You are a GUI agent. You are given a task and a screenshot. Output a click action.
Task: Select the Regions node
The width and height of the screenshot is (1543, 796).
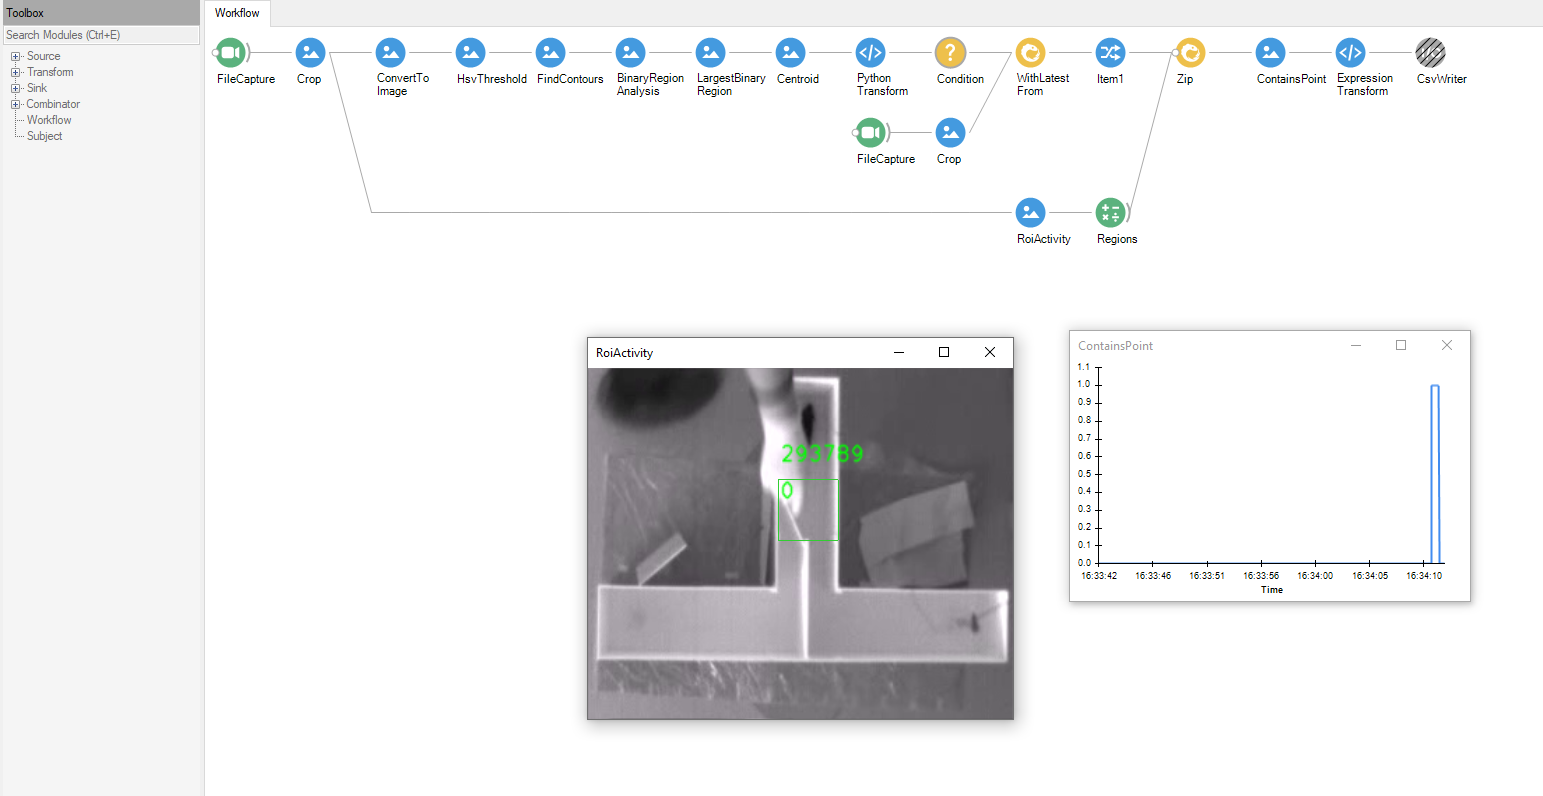coord(1110,213)
